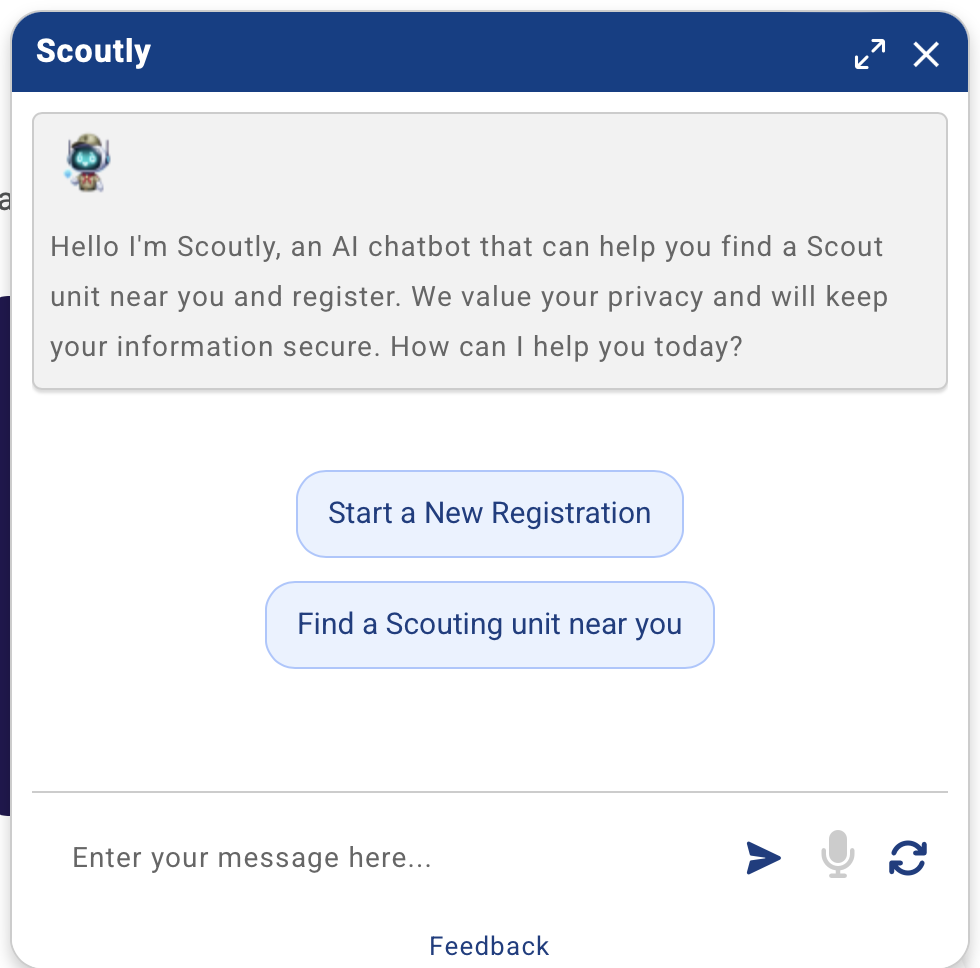The image size is (980, 968).
Task: Select the Scouting unit search quick reply
Action: [489, 625]
